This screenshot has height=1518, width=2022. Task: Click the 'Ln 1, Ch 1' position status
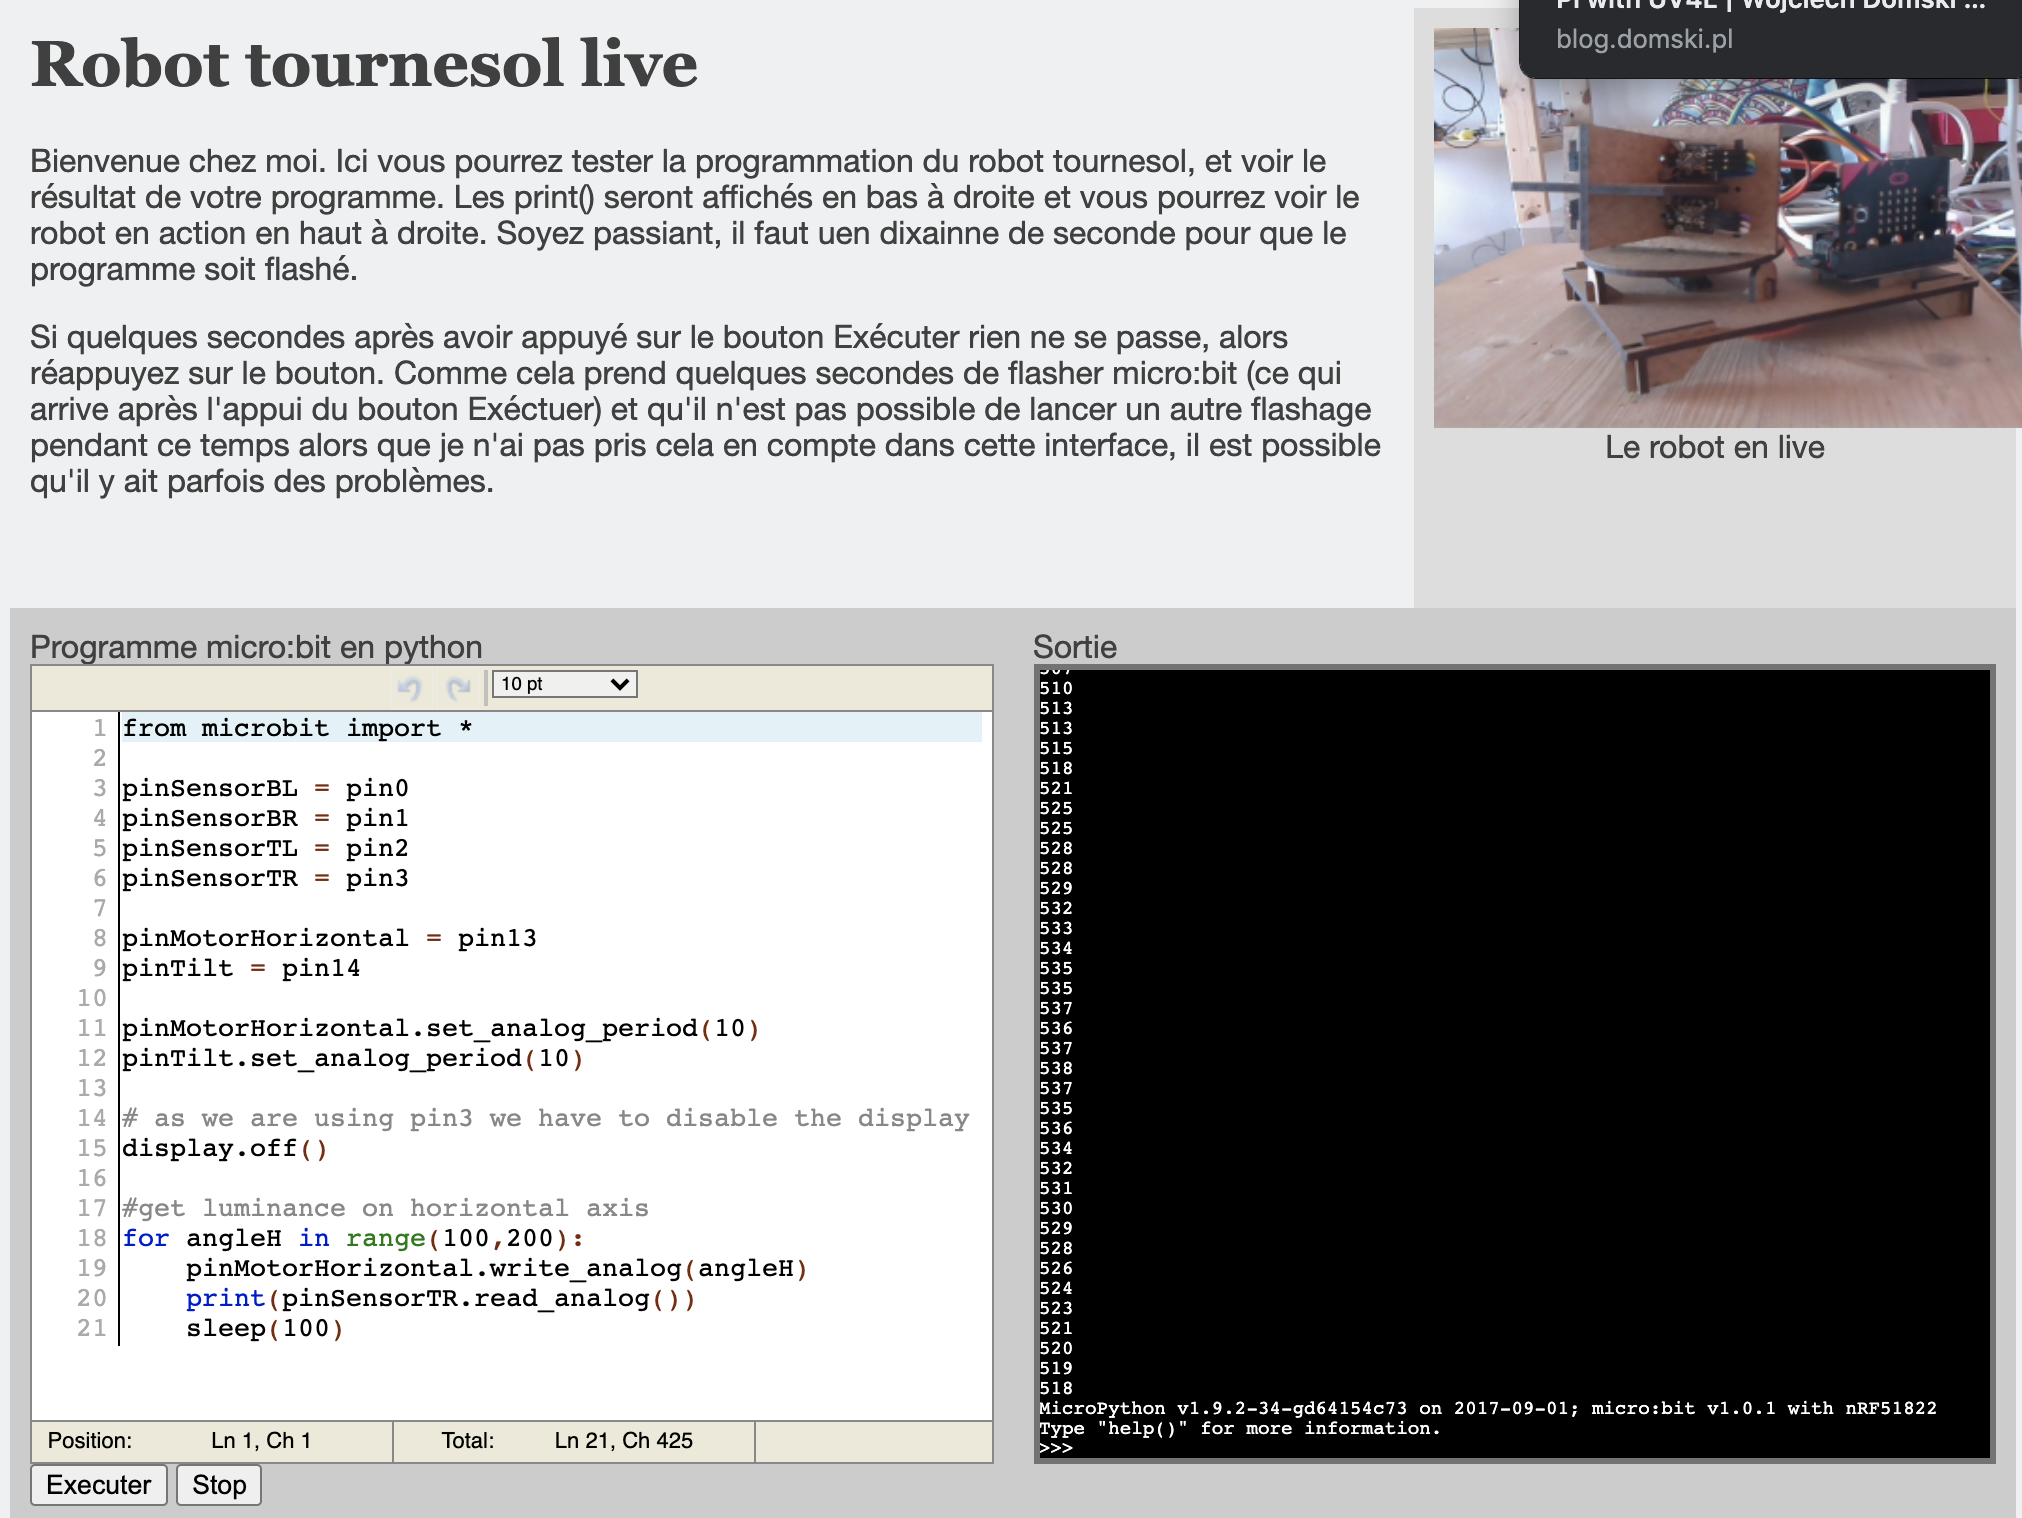(x=261, y=1440)
